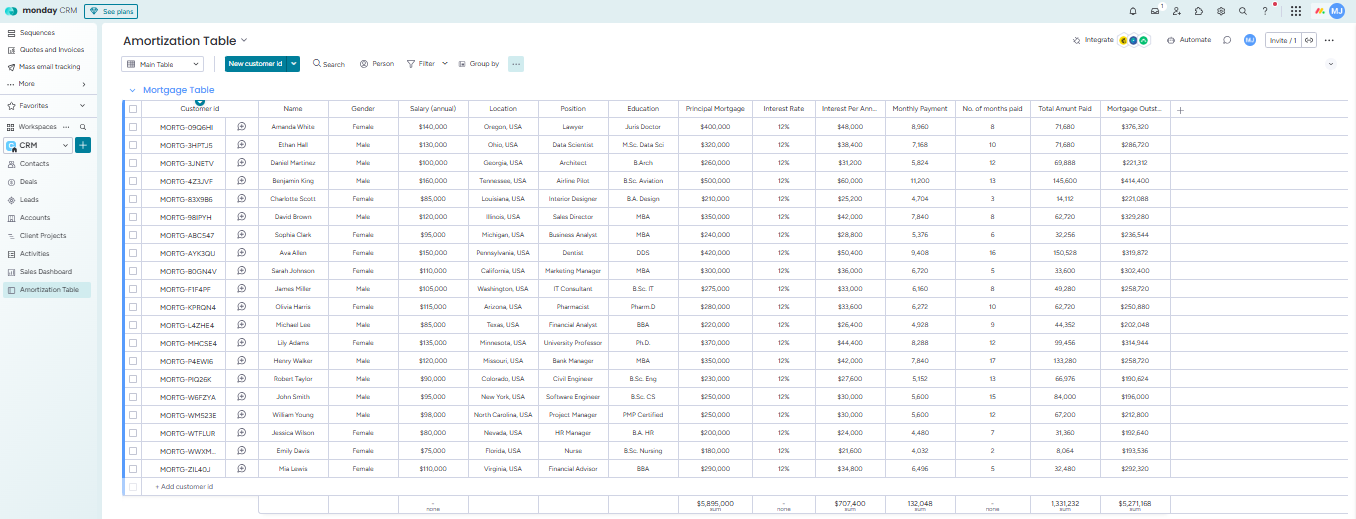Screen dimensions: 1356x519
Task: Open the Amortization Table title dropdown arrow
Action: click(x=244, y=41)
